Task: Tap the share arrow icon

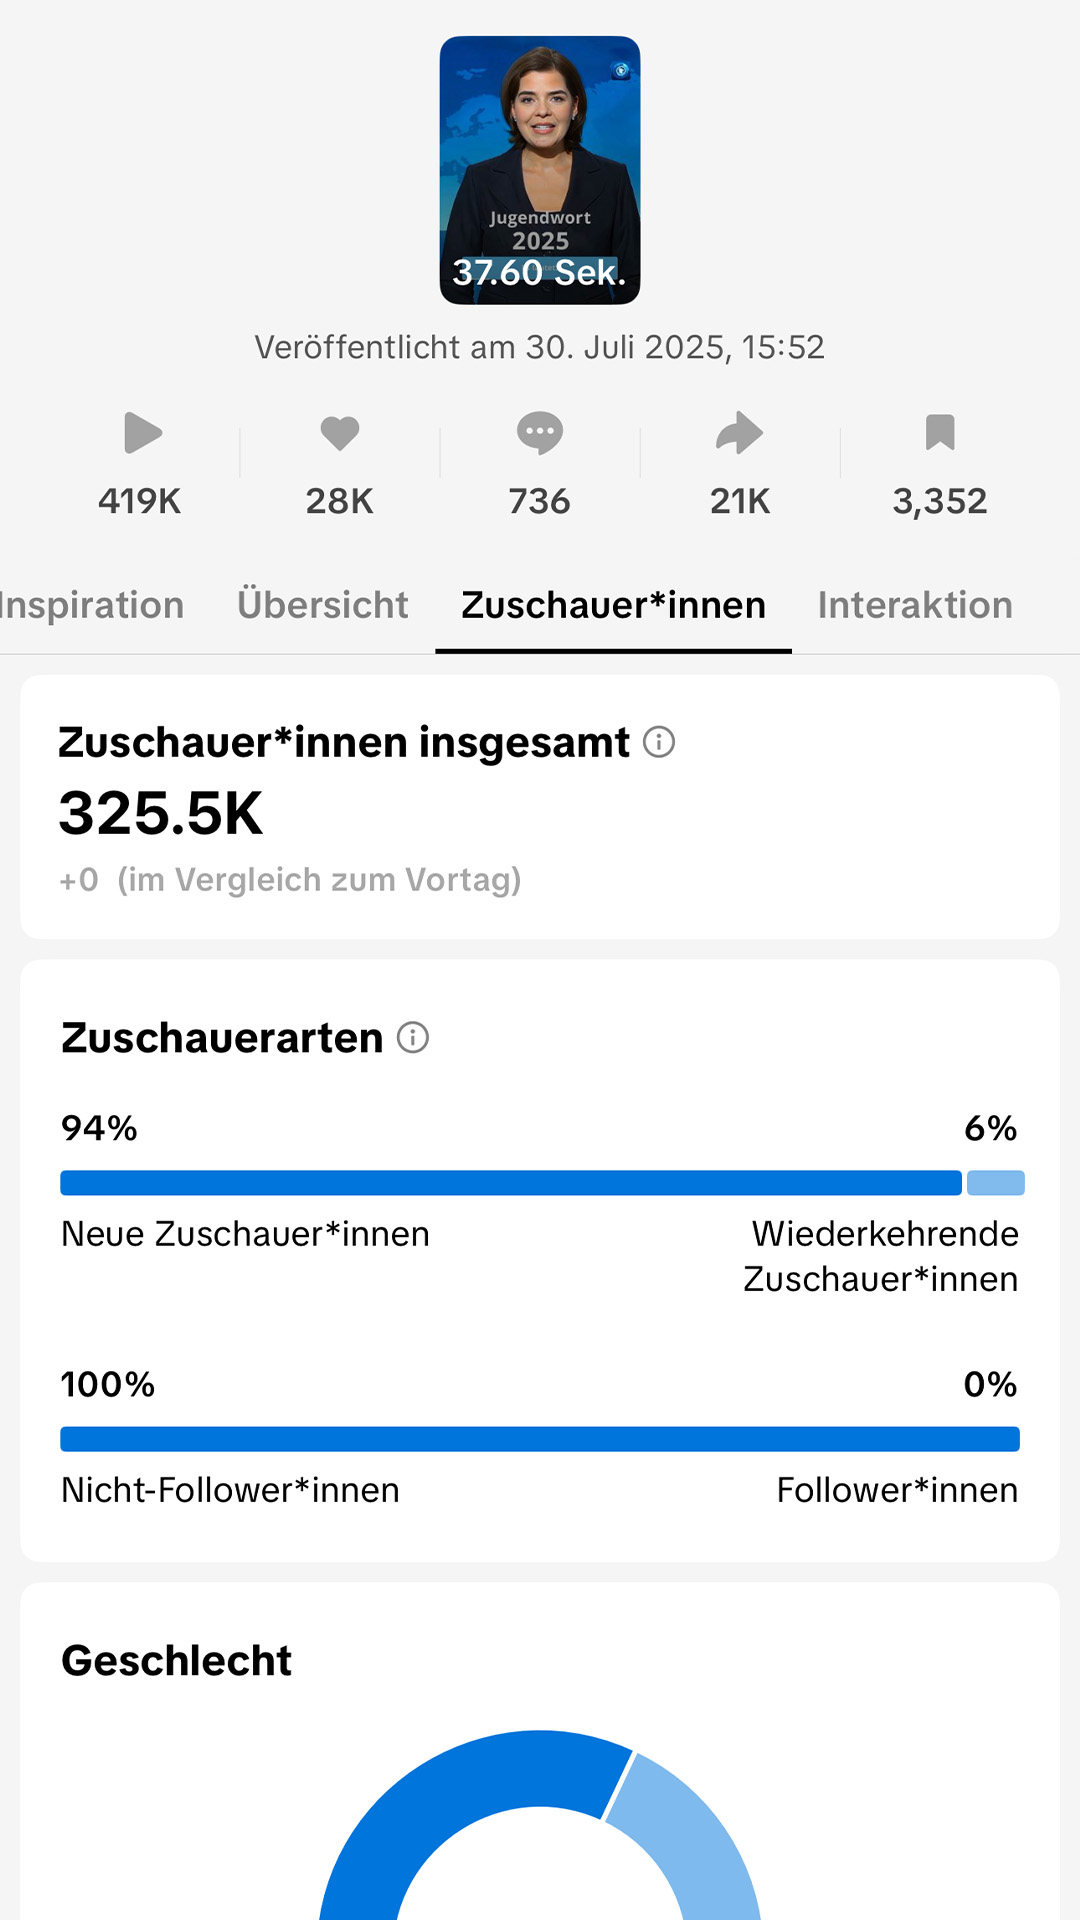Action: click(x=740, y=433)
